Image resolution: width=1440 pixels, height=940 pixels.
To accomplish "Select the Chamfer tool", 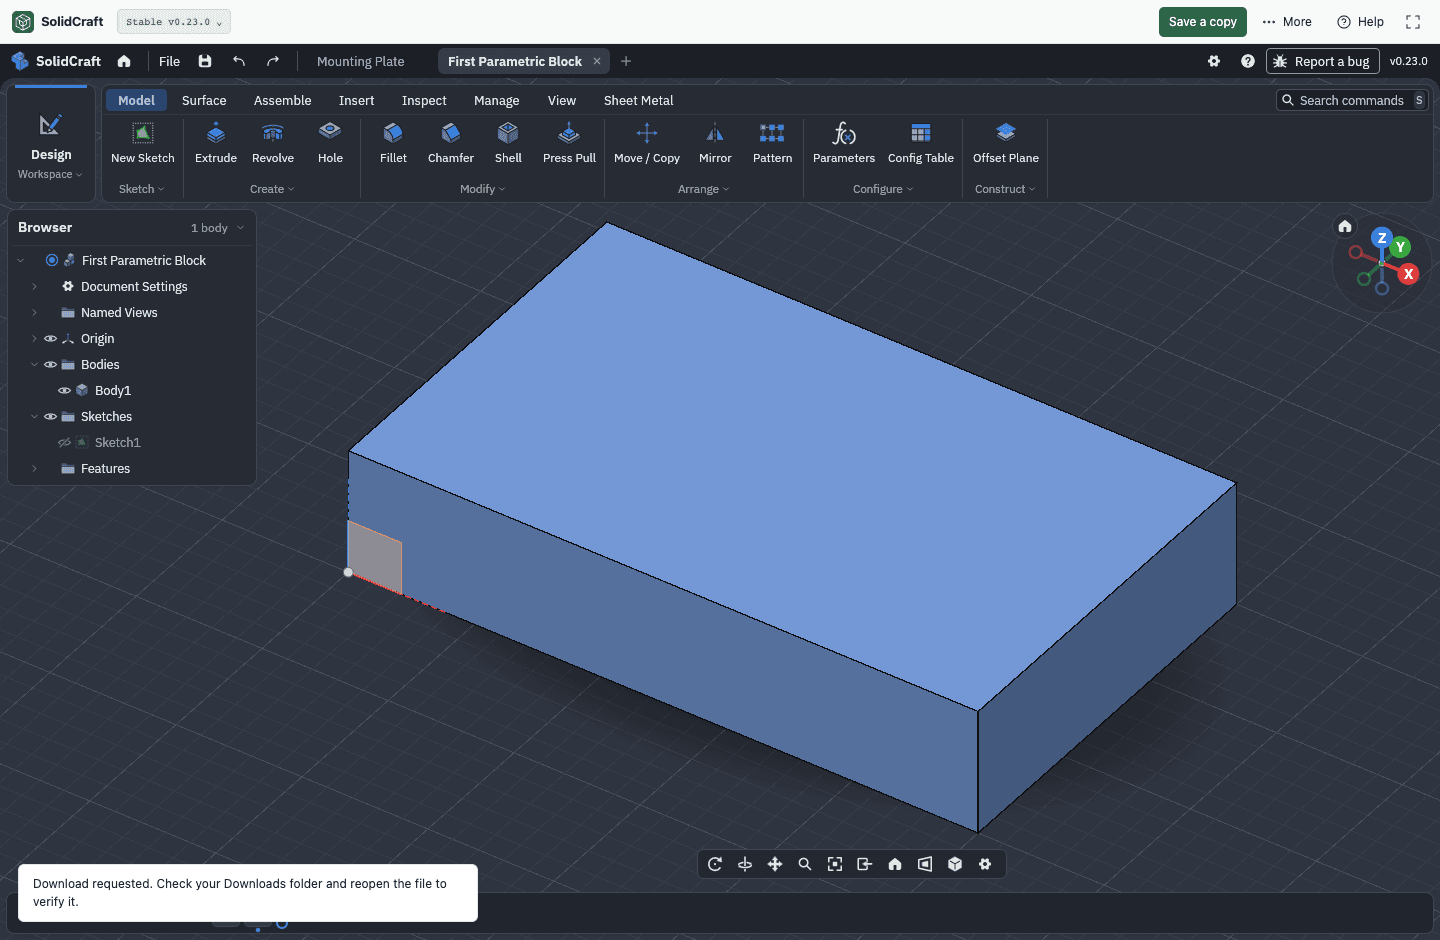I will pos(451,143).
